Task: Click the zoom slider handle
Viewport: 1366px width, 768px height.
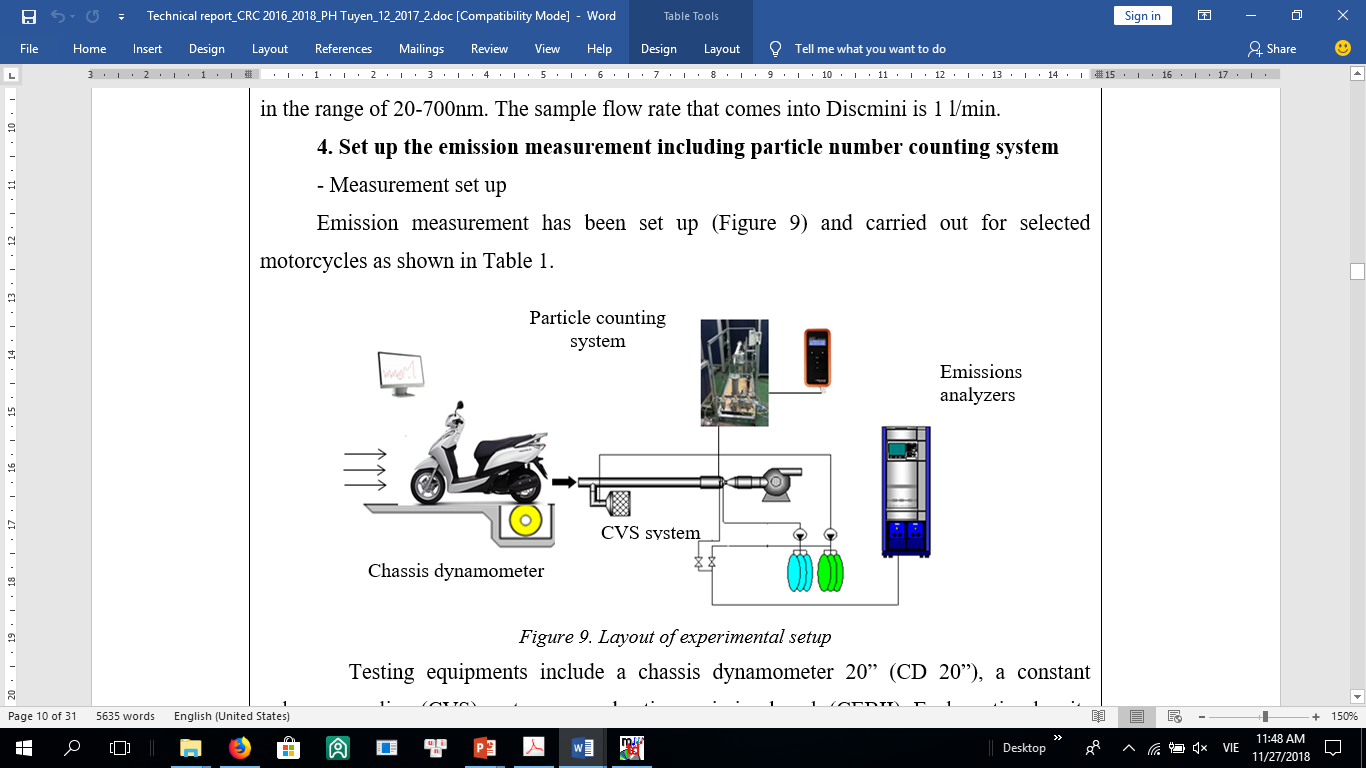Action: [1266, 716]
